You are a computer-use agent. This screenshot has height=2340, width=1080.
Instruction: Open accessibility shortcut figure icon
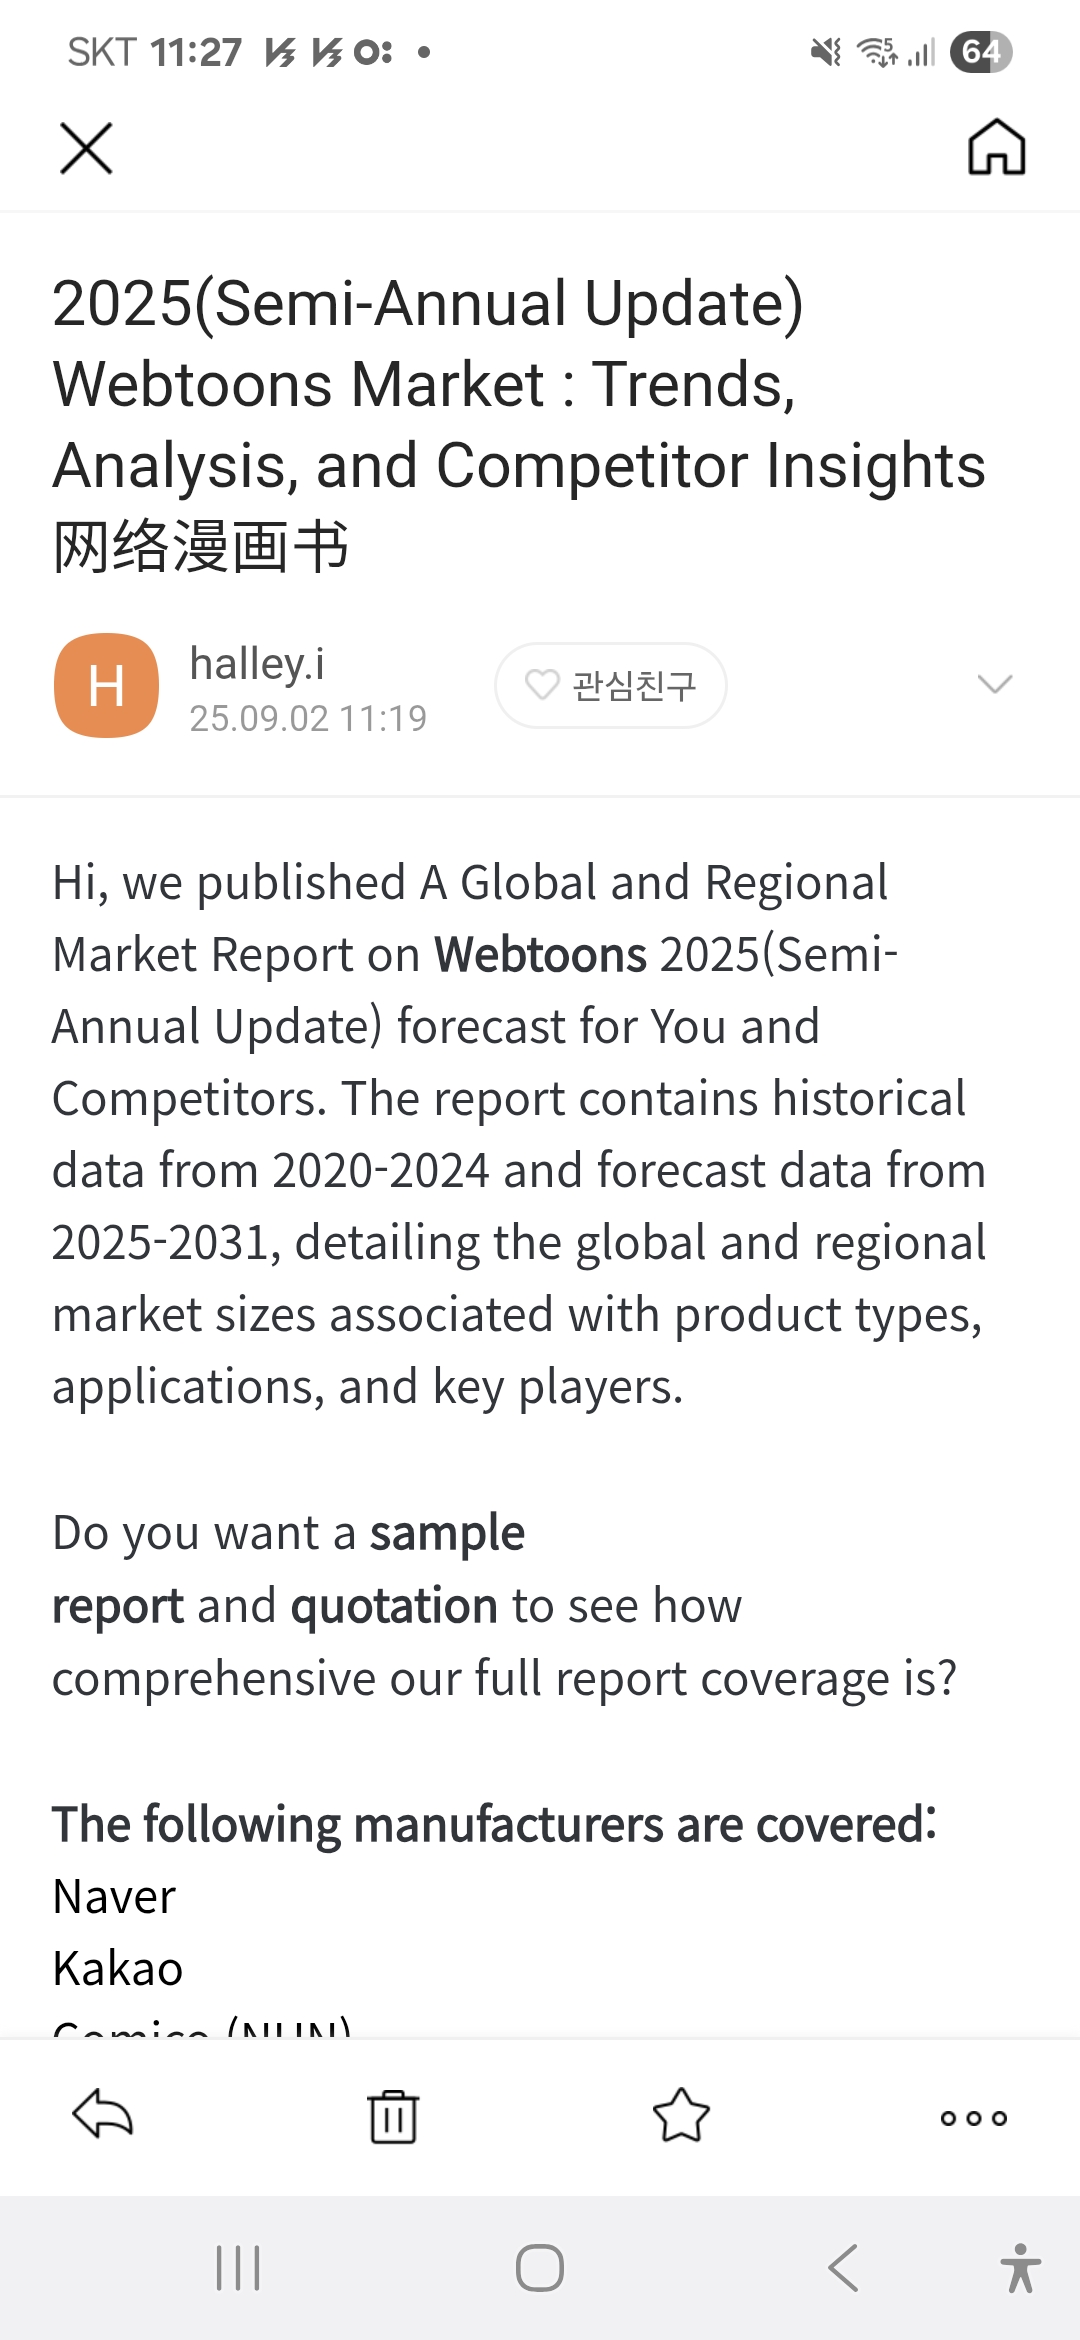pyautogui.click(x=1020, y=2267)
